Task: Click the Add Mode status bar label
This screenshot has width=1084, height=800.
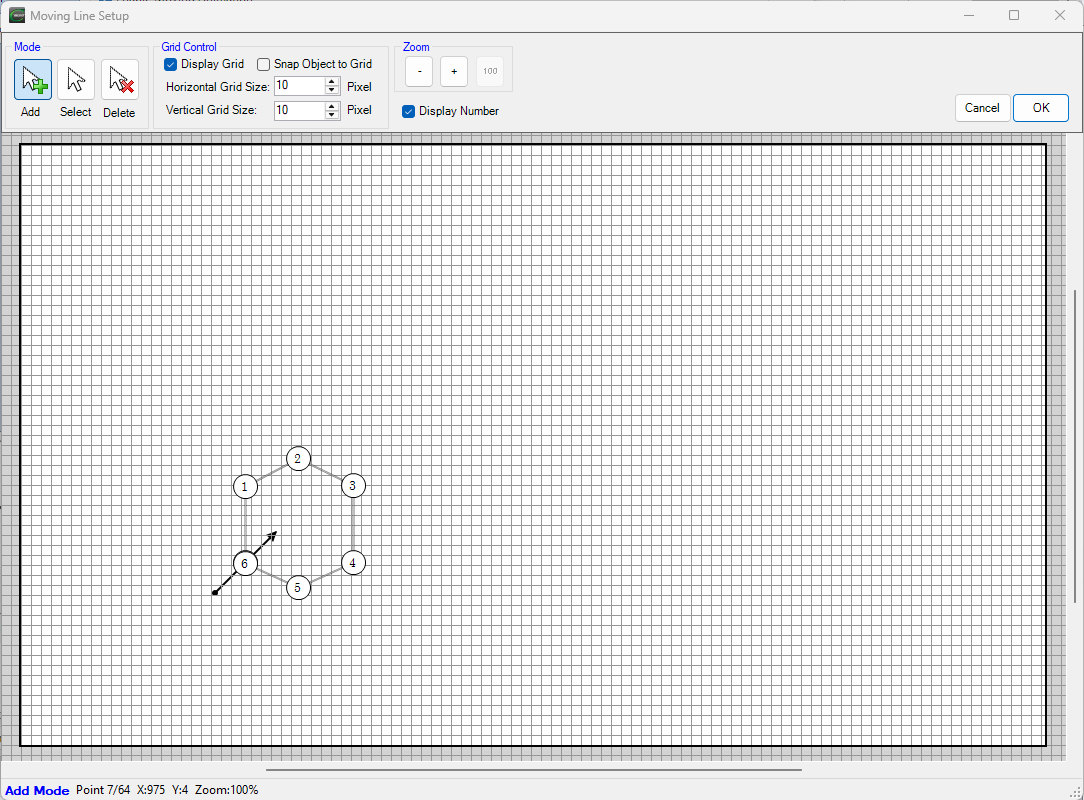Action: [37, 790]
